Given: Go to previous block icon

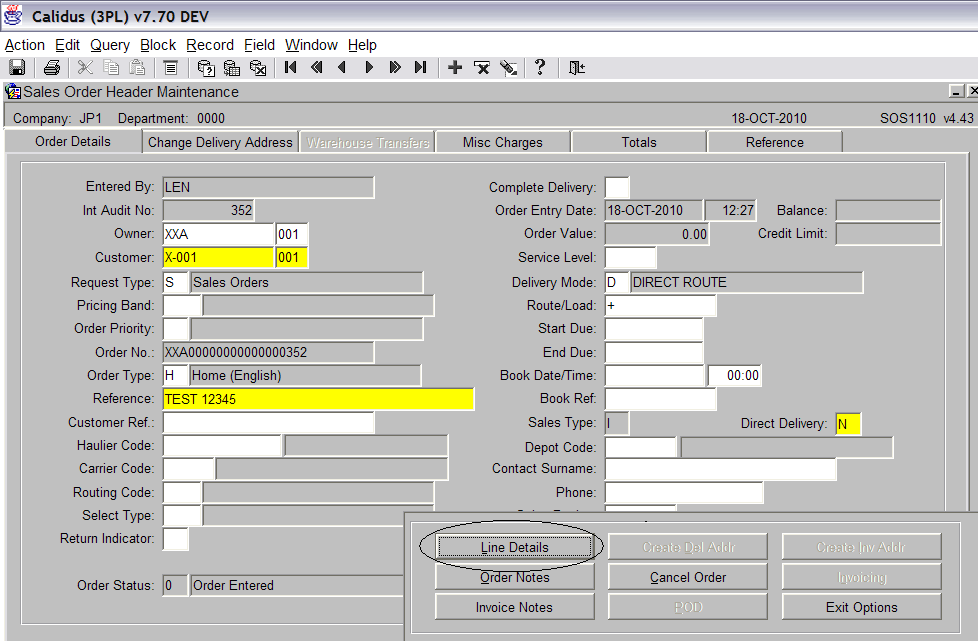Looking at the screenshot, I should pos(317,67).
